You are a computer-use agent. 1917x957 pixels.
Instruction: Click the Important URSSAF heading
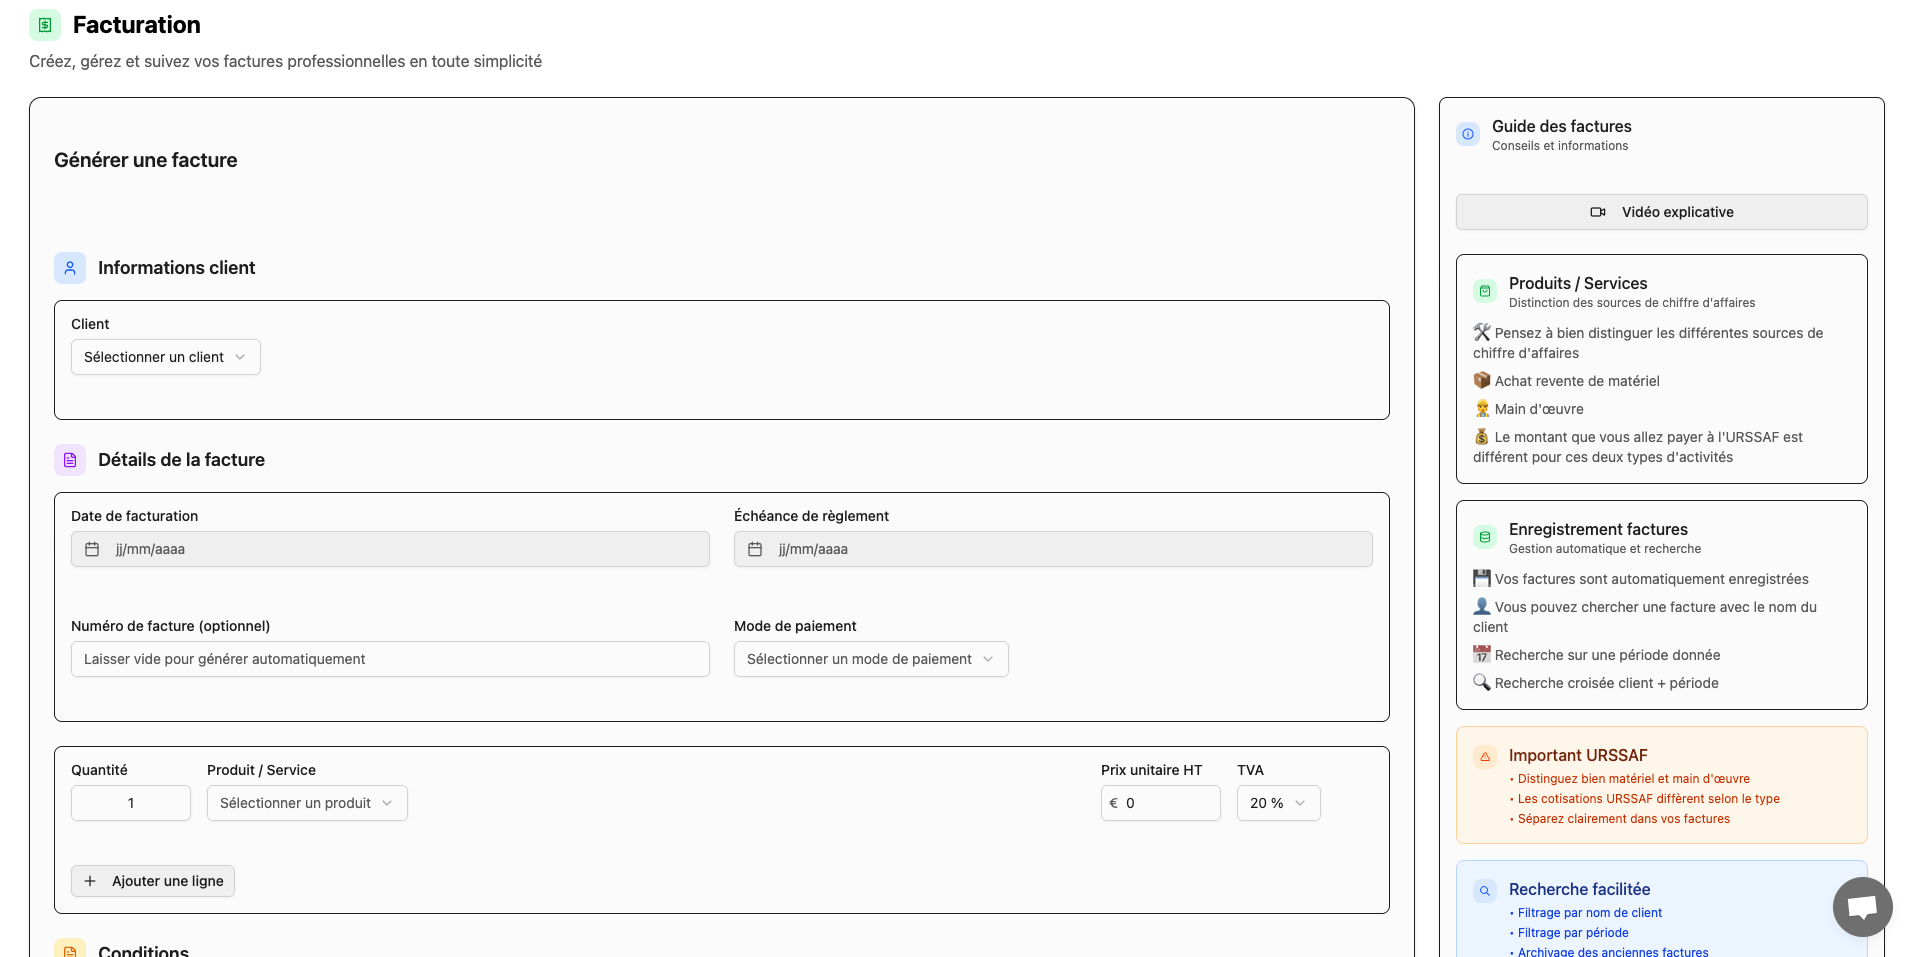coord(1578,756)
